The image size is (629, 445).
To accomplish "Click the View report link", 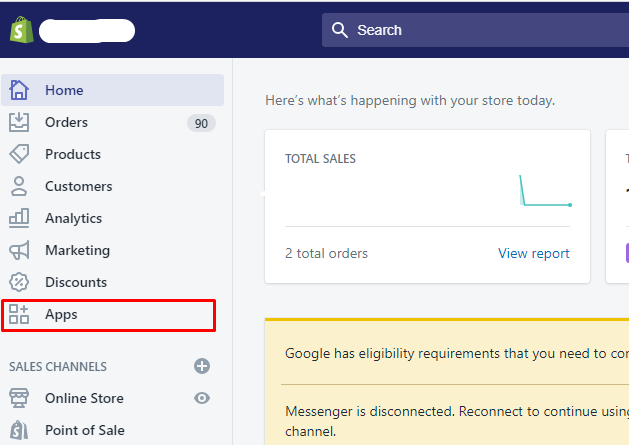I will pos(534,253).
